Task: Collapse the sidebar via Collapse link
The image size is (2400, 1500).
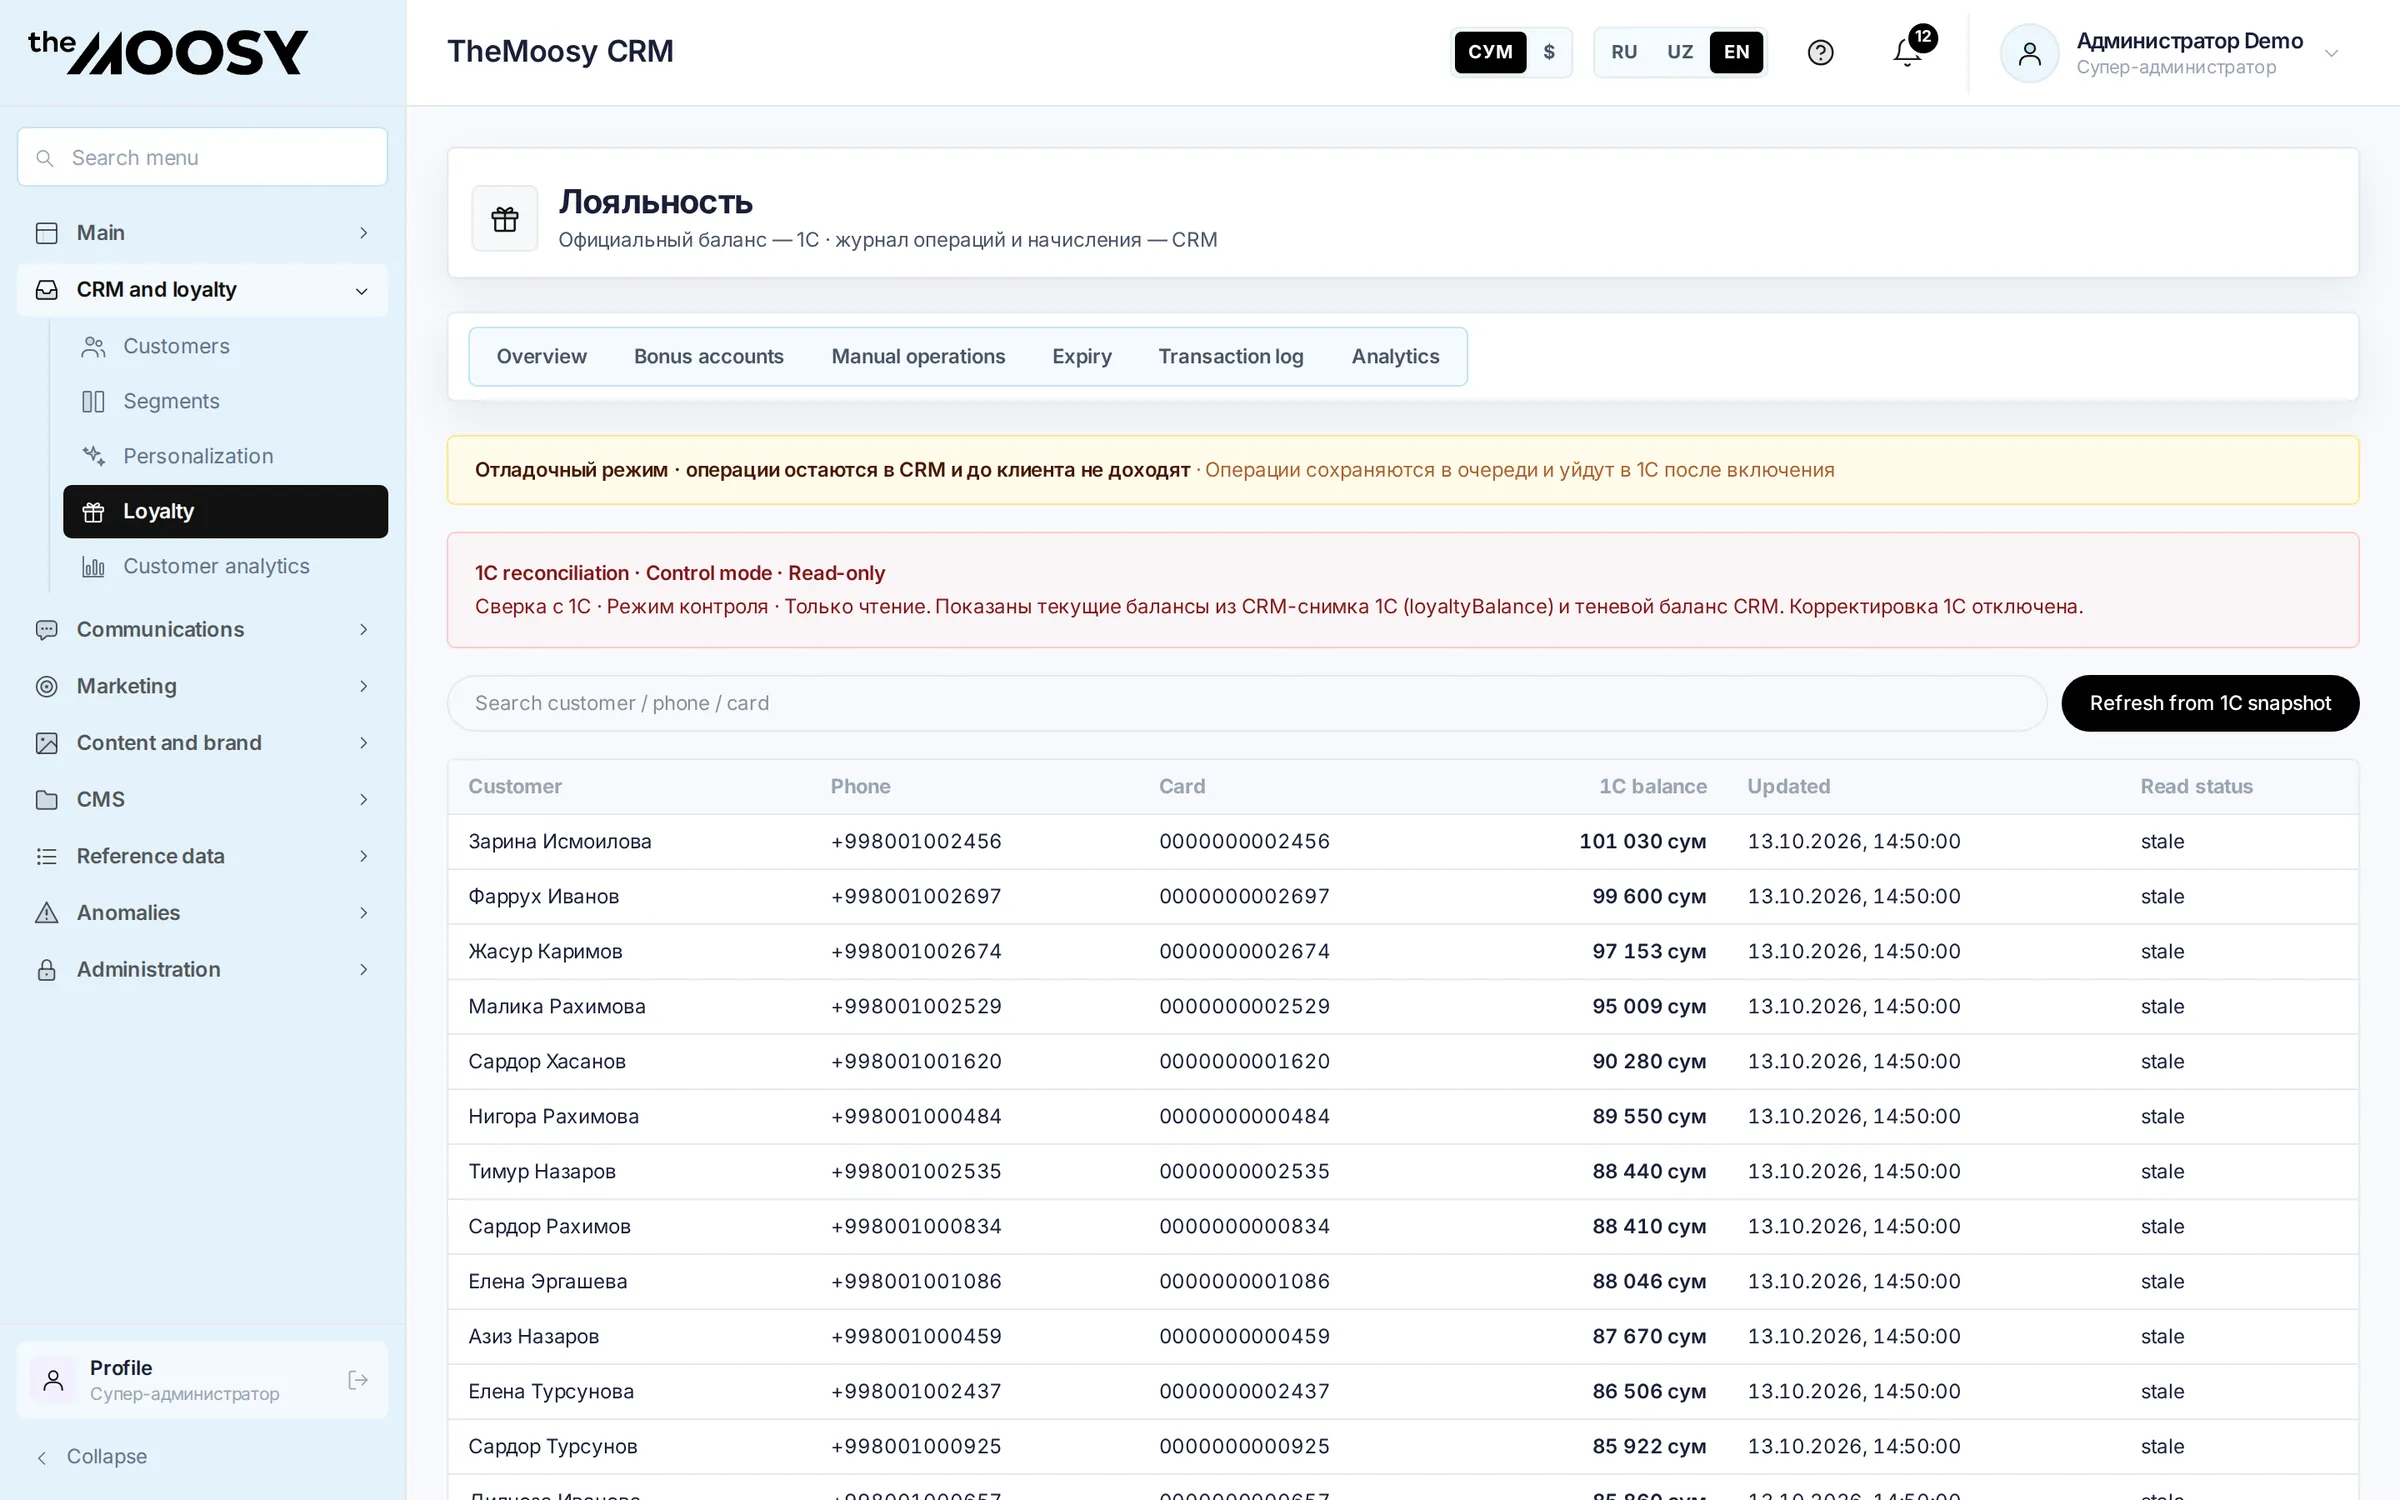Action: [x=92, y=1457]
